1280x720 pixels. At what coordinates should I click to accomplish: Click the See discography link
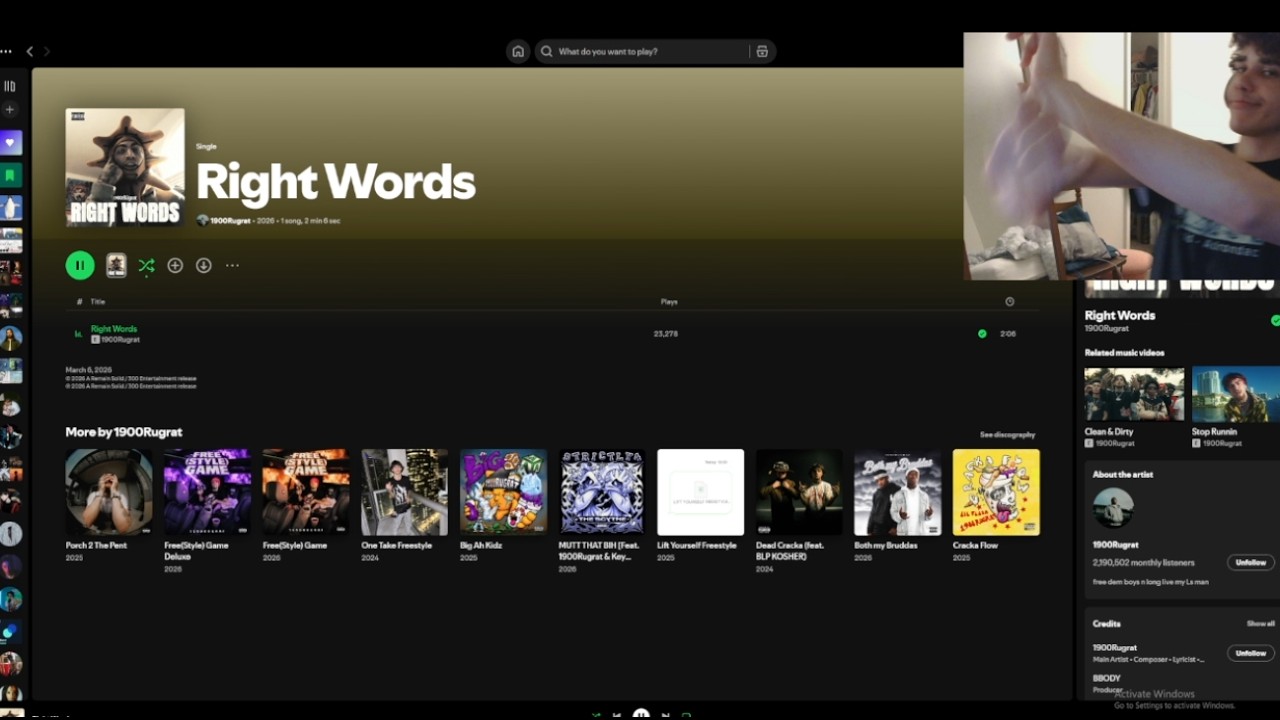point(1007,435)
